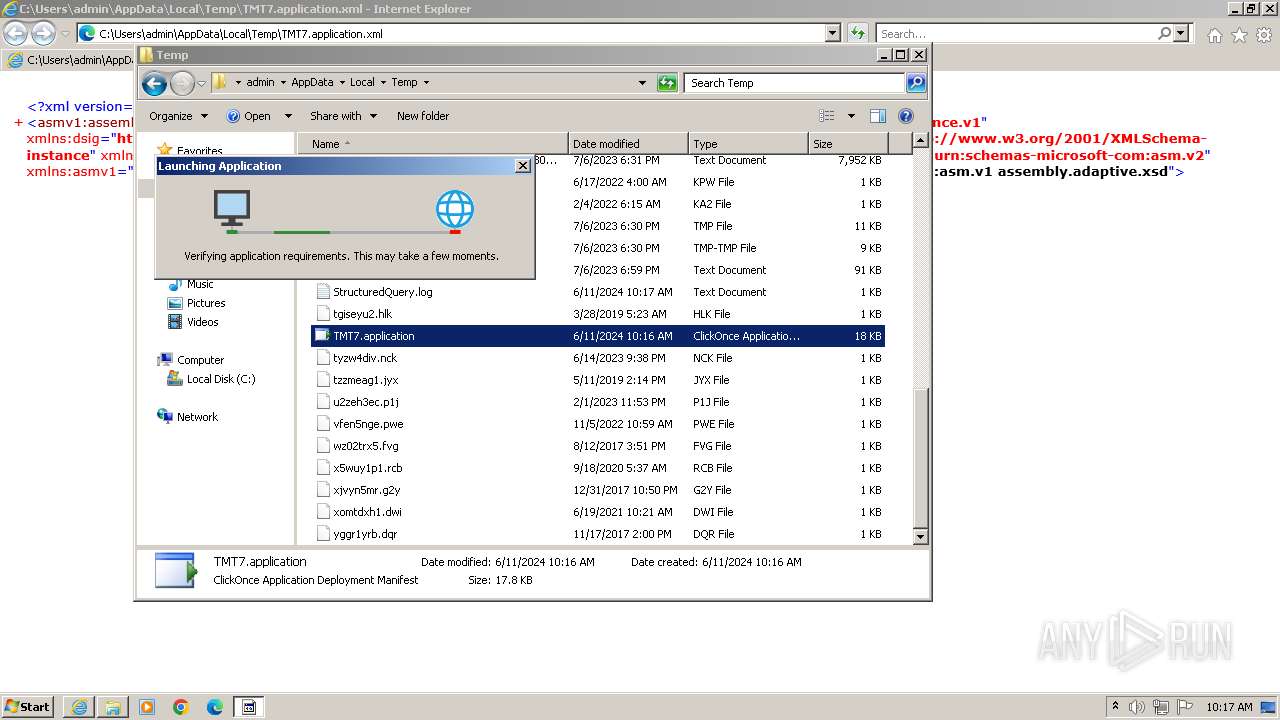The height and width of the screenshot is (720, 1280).
Task: Select vfen5nge.pwe file
Action: (x=598, y=424)
